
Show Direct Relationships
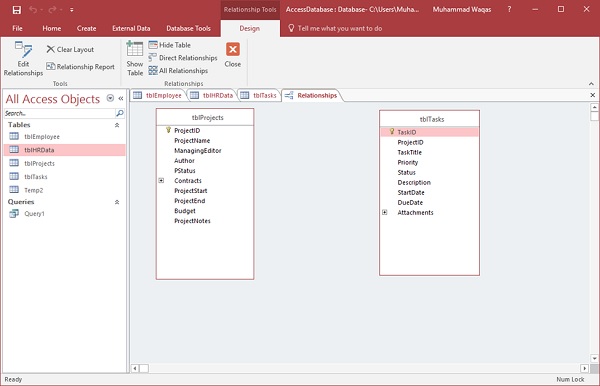[x=183, y=58]
